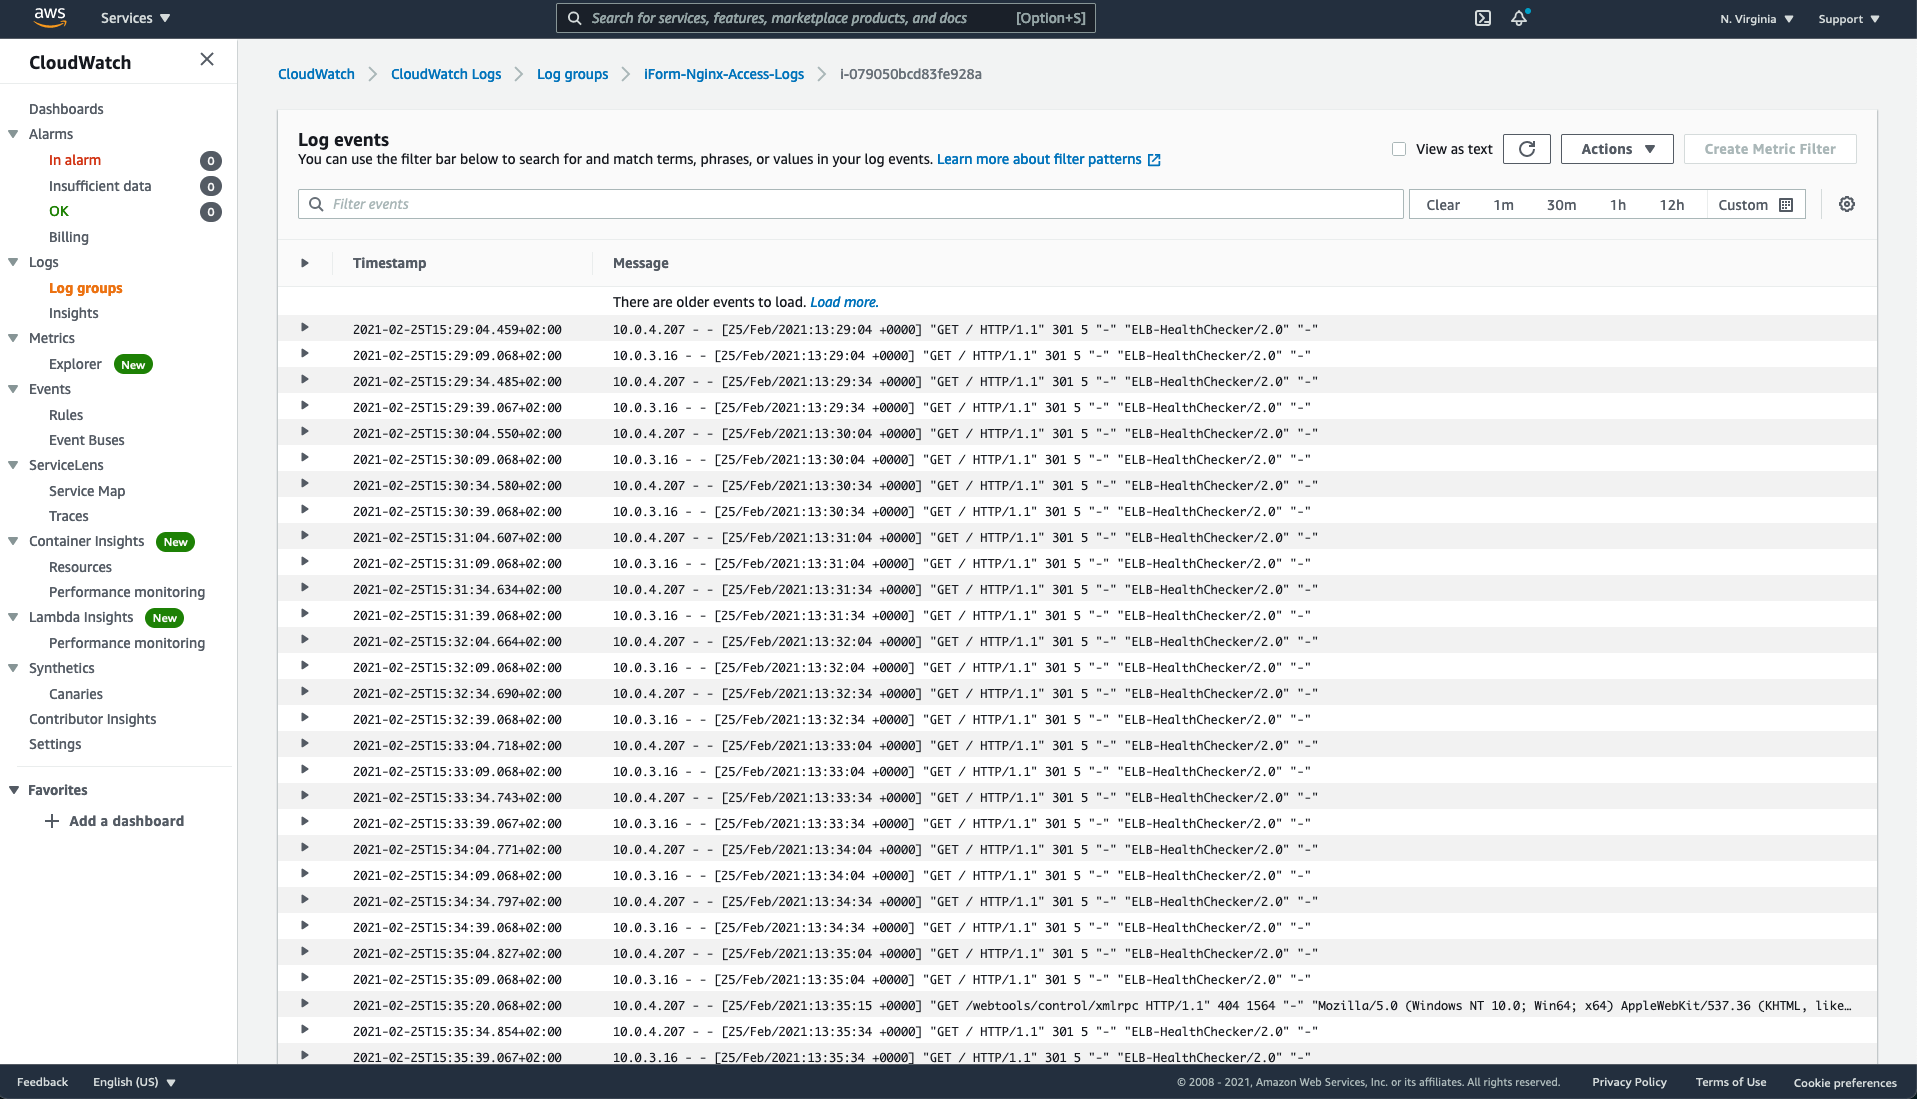1917x1099 pixels.
Task: Click the refresh log events icon
Action: coord(1527,149)
